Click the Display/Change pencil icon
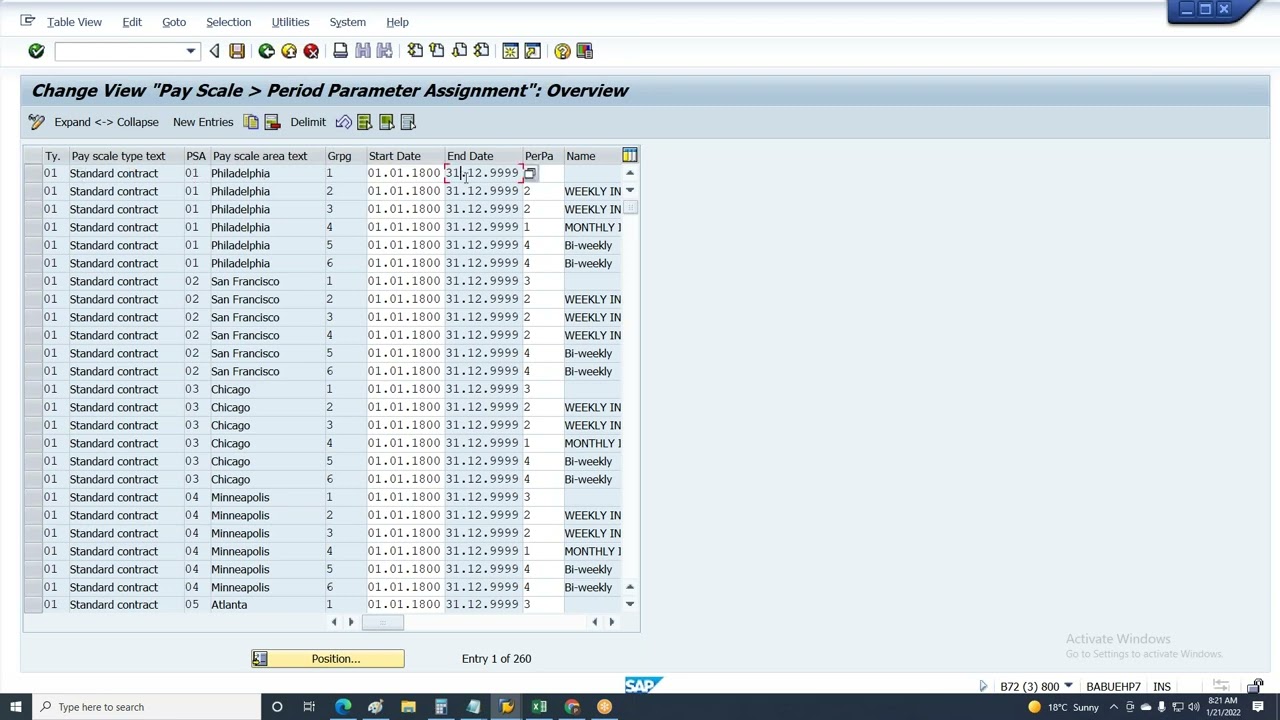This screenshot has width=1280, height=720. (37, 122)
